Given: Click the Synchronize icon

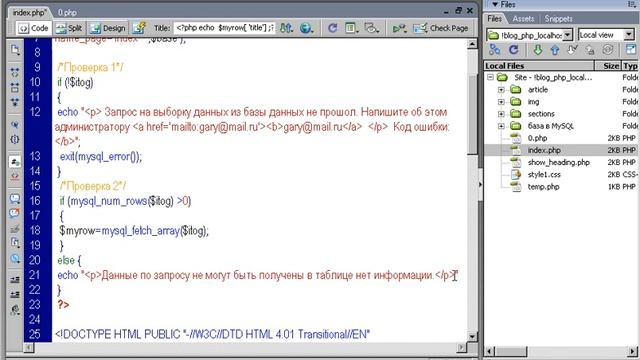Looking at the screenshot, I should tap(608, 50).
